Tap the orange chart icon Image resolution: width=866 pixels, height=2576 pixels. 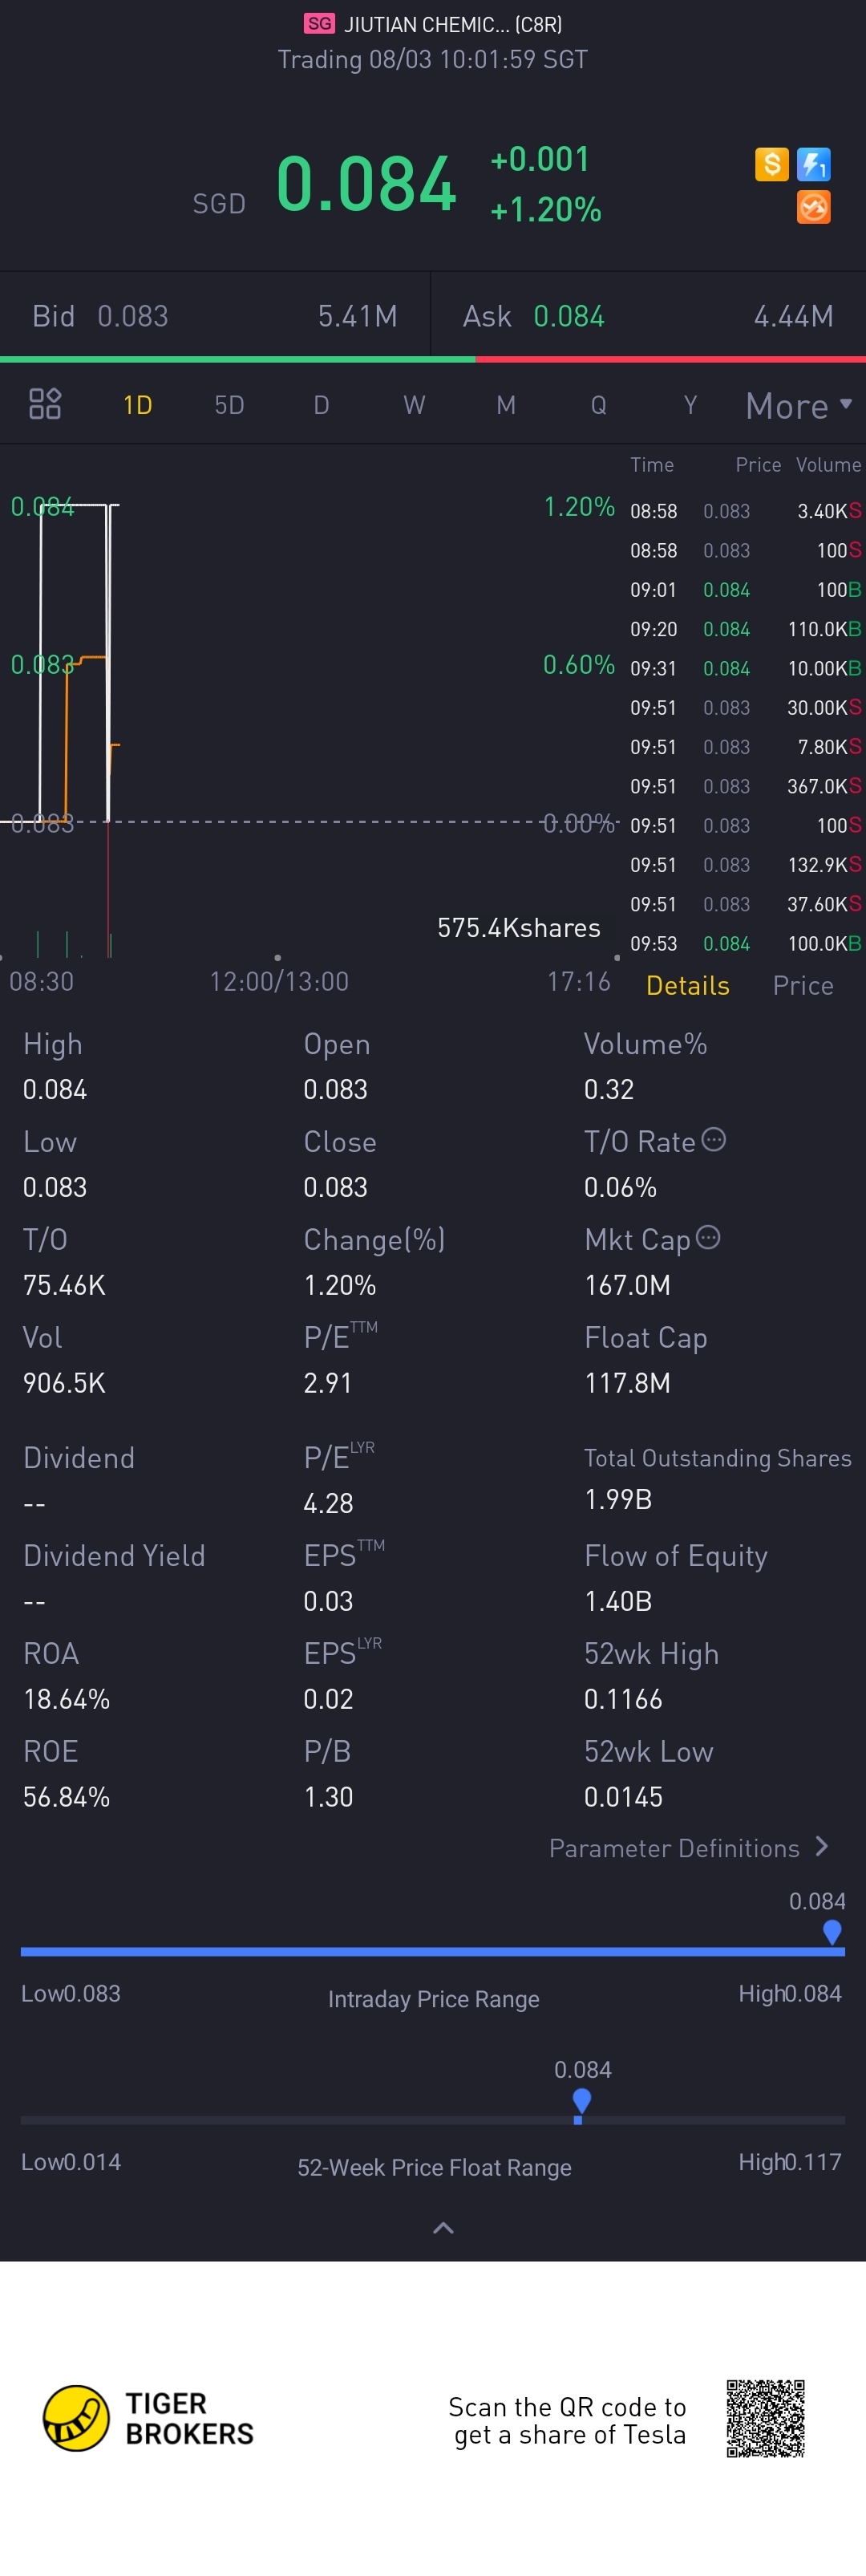coord(814,207)
